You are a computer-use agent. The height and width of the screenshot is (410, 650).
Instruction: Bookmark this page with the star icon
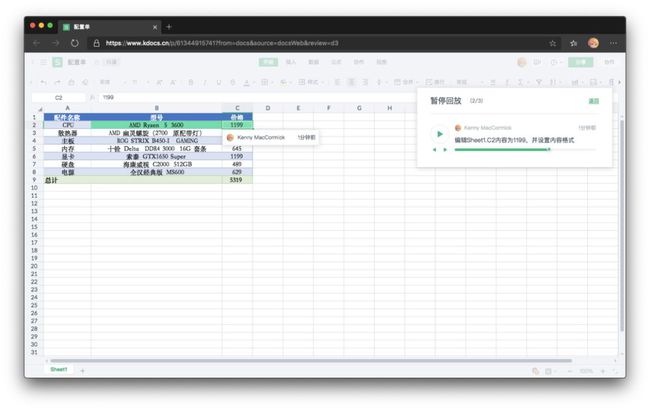click(553, 43)
